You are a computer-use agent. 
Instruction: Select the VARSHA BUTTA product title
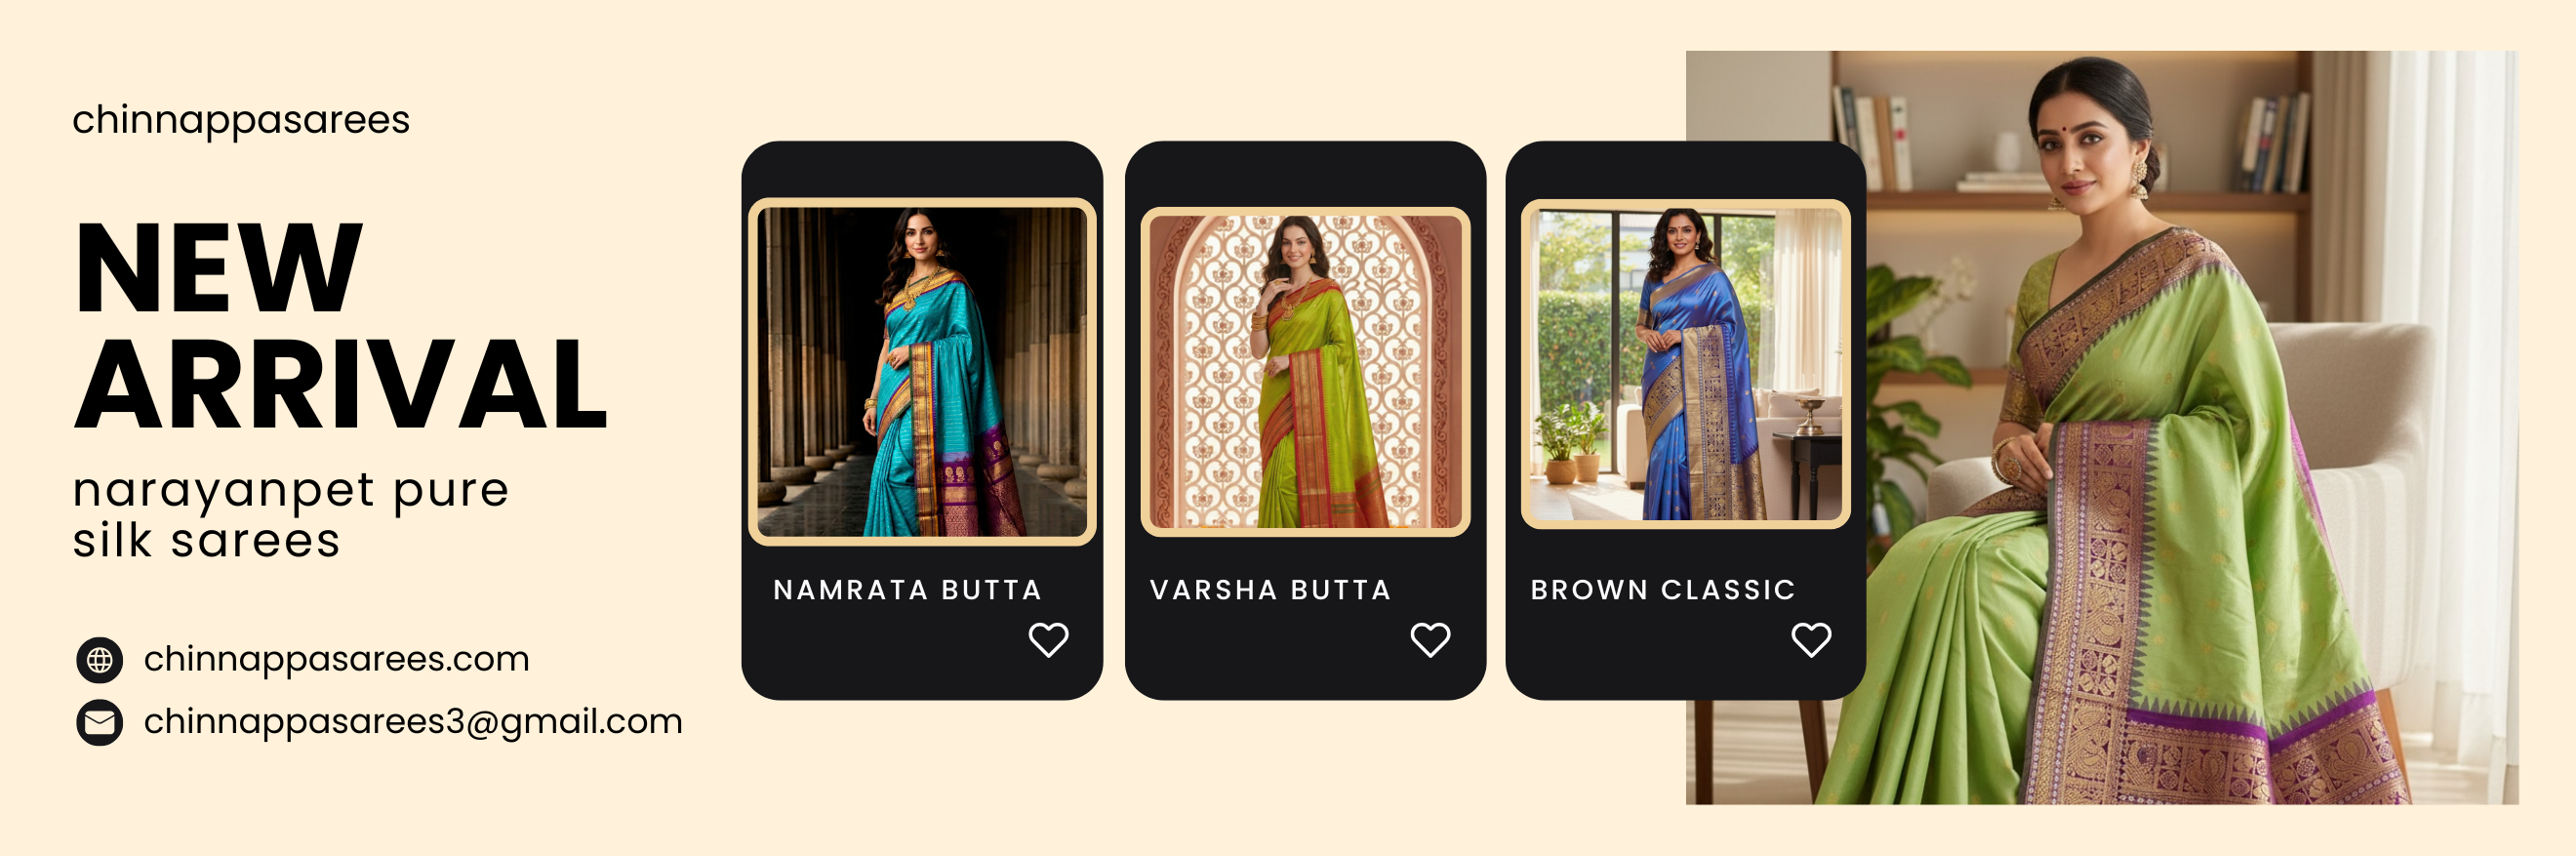(x=1270, y=590)
